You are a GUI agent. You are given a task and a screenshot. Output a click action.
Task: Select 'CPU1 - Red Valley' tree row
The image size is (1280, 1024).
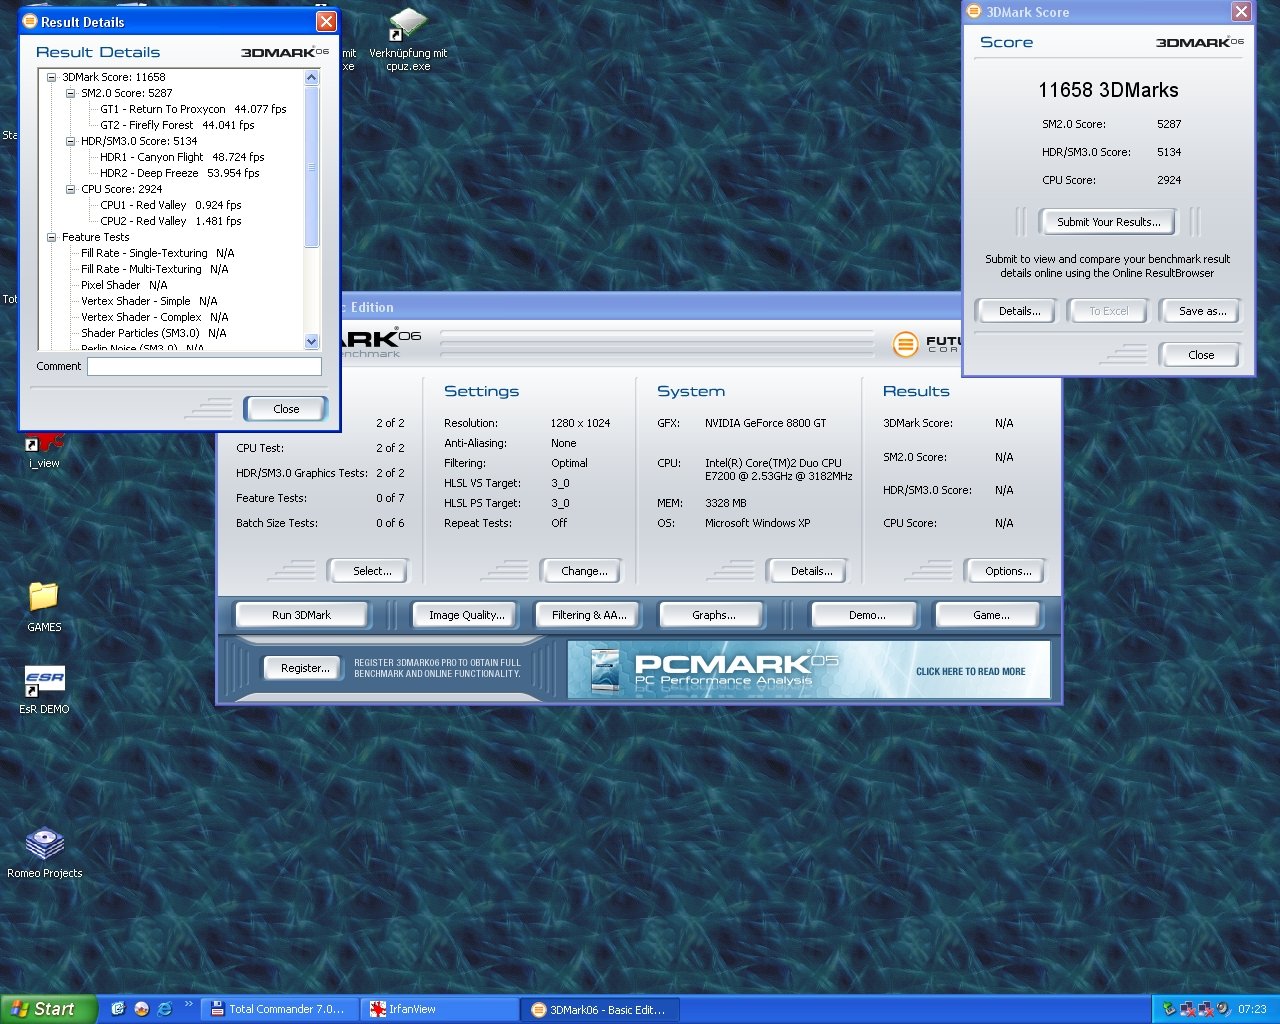pyautogui.click(x=170, y=205)
